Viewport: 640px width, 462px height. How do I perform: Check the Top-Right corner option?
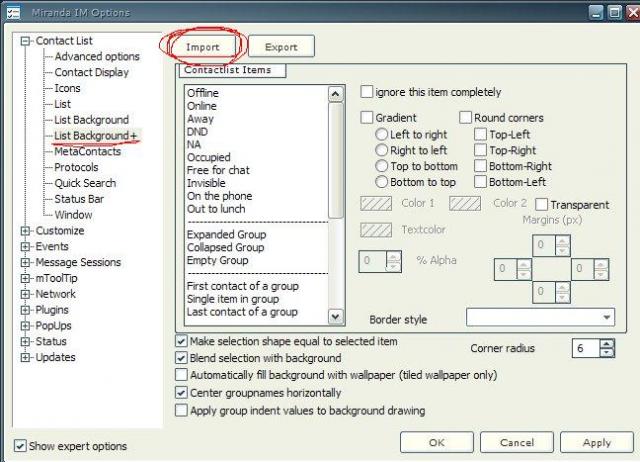click(480, 150)
